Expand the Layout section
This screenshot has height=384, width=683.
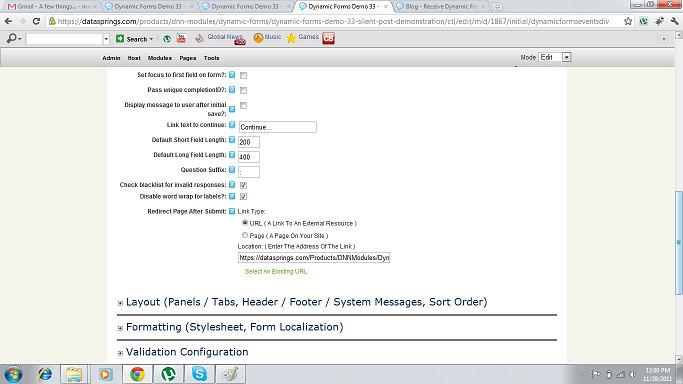(x=120, y=303)
